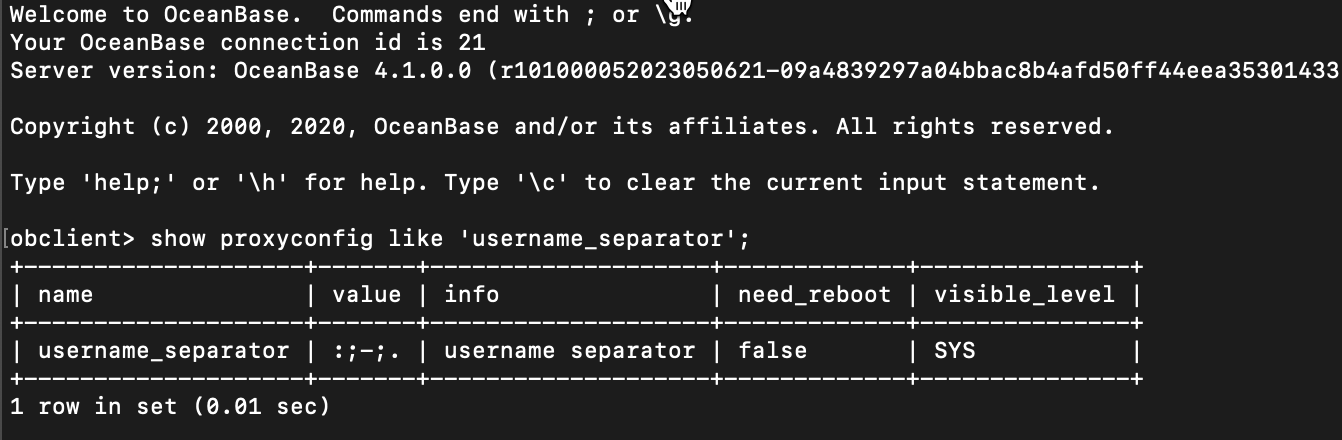Screen dimensions: 1342x440
Task: Click the '1 row in set' result line
Action: [170, 407]
